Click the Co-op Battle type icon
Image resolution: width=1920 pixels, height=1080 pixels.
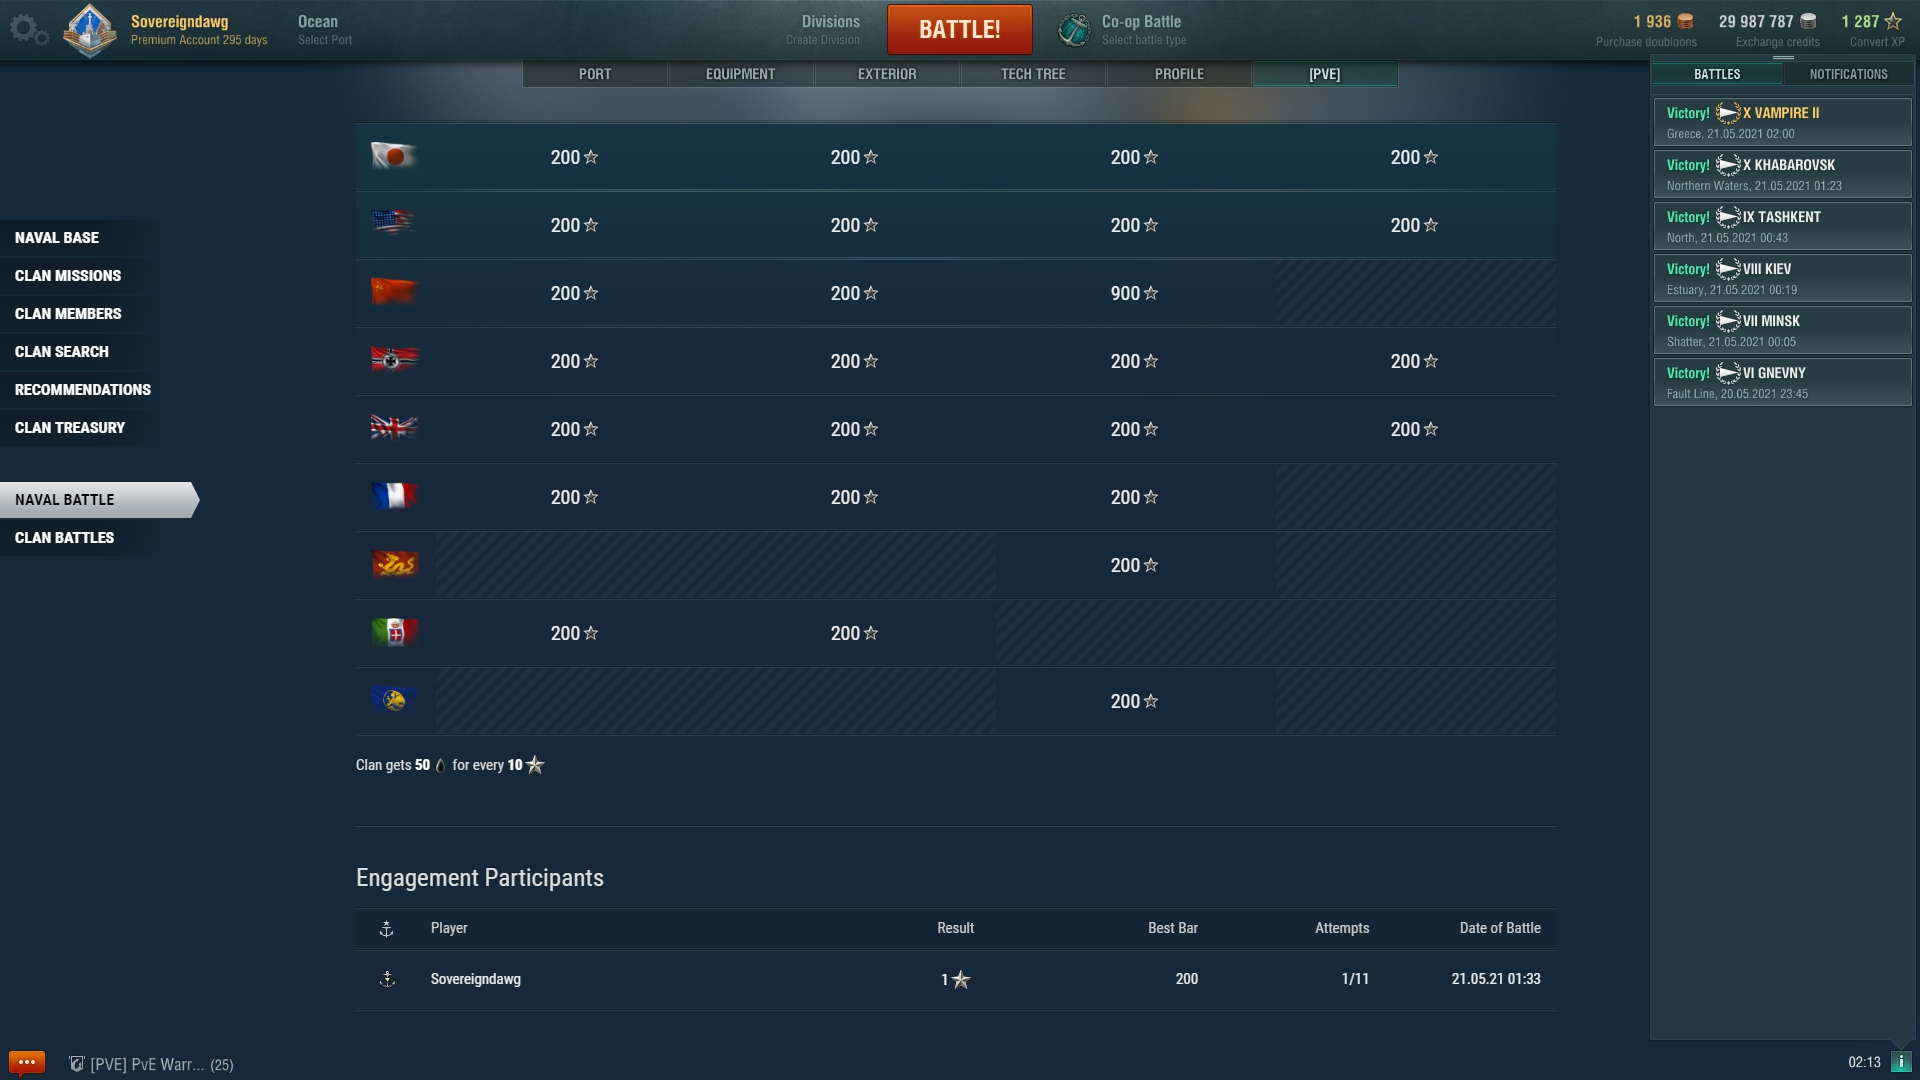tap(1074, 30)
